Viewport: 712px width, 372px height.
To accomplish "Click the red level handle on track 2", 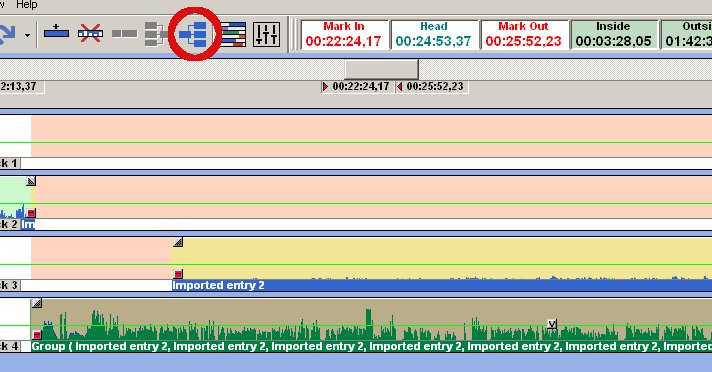I will coord(31,213).
